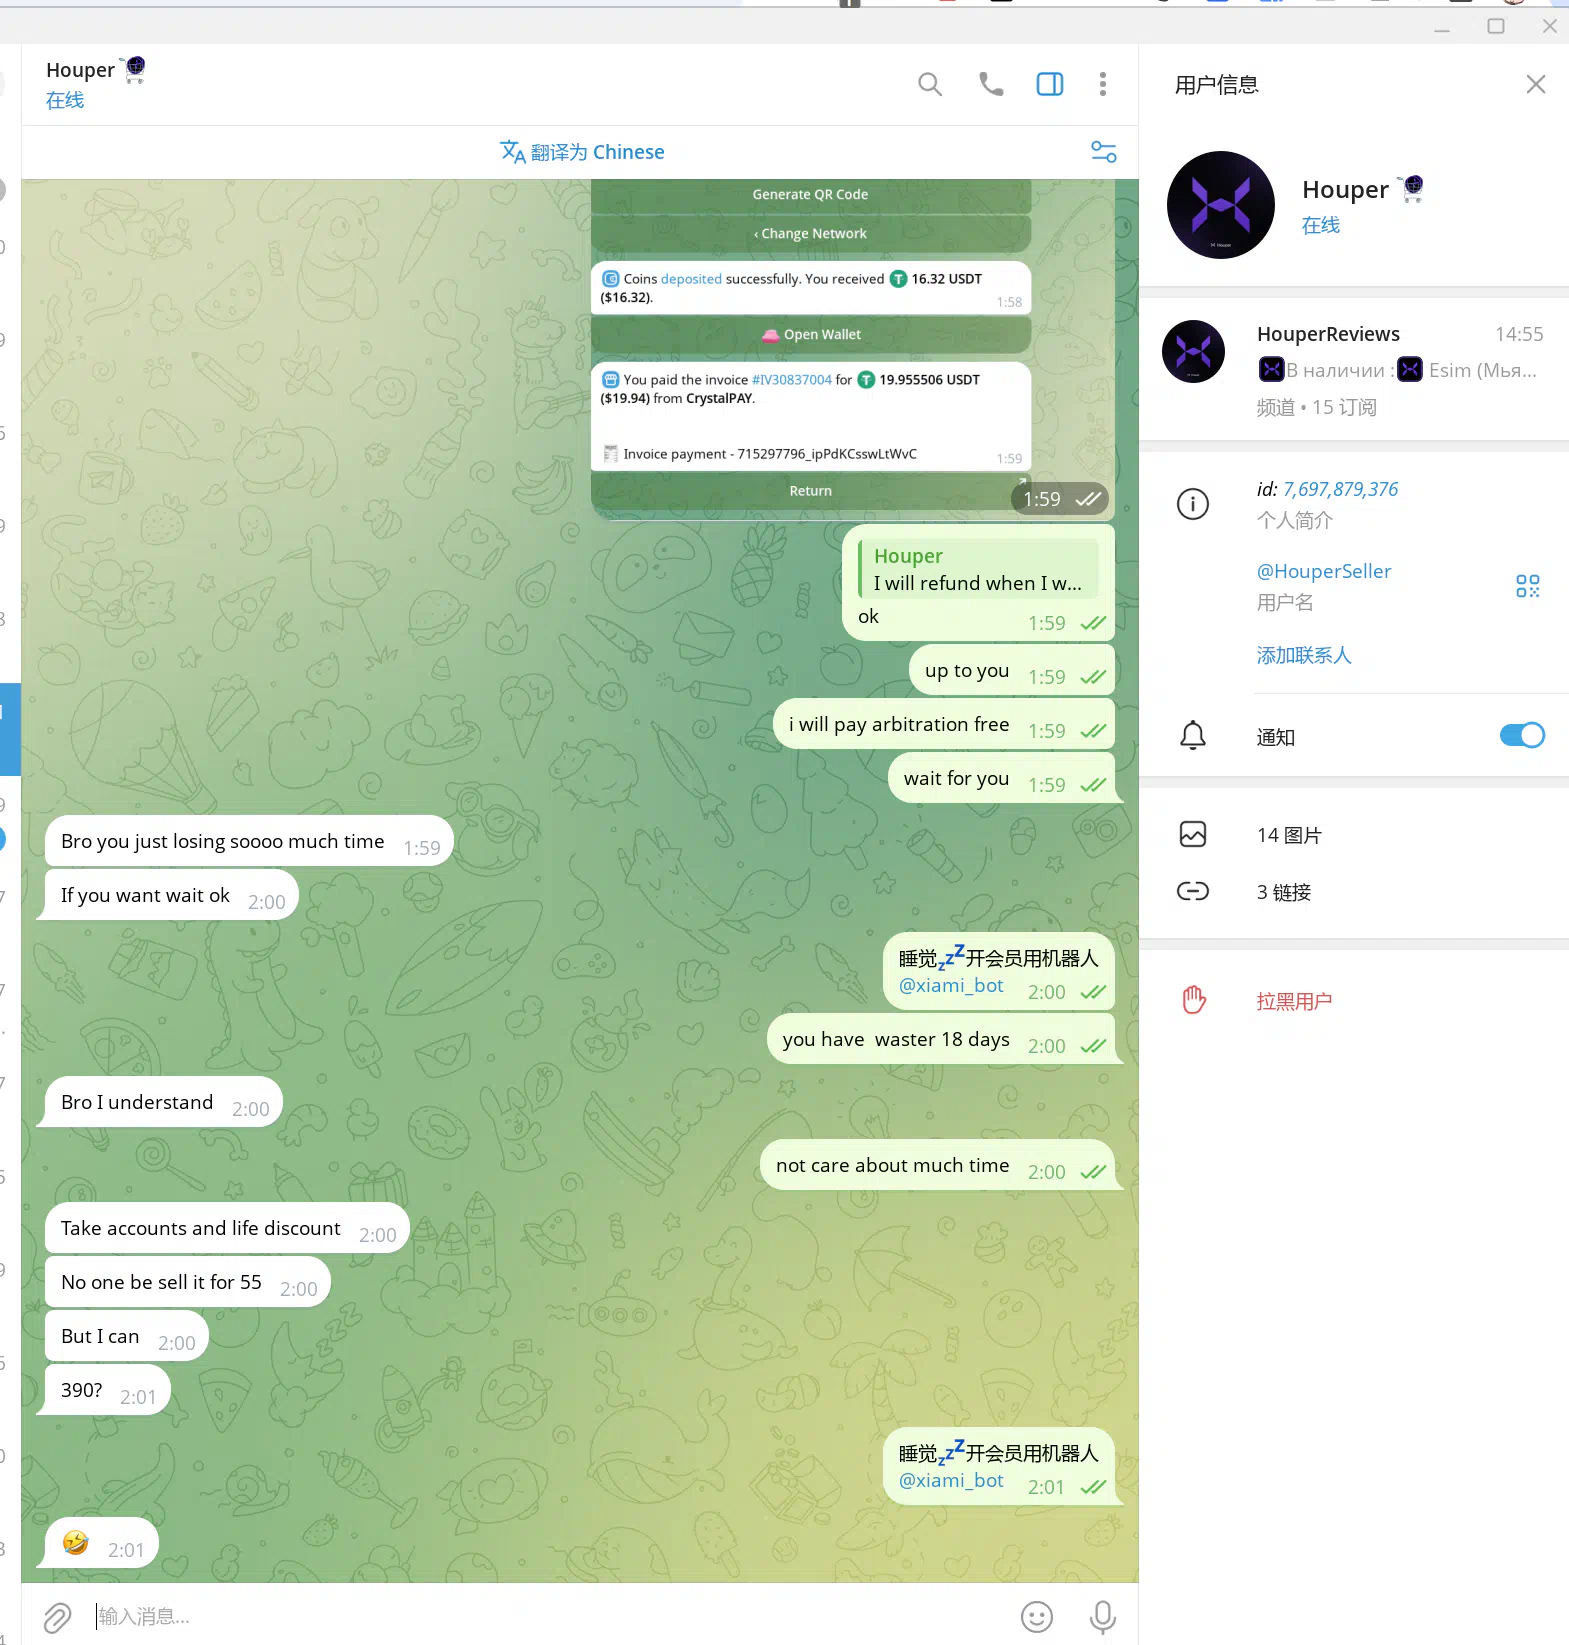The width and height of the screenshot is (1569, 1645).
Task: Turn off notifications toggle switch
Action: point(1522,736)
